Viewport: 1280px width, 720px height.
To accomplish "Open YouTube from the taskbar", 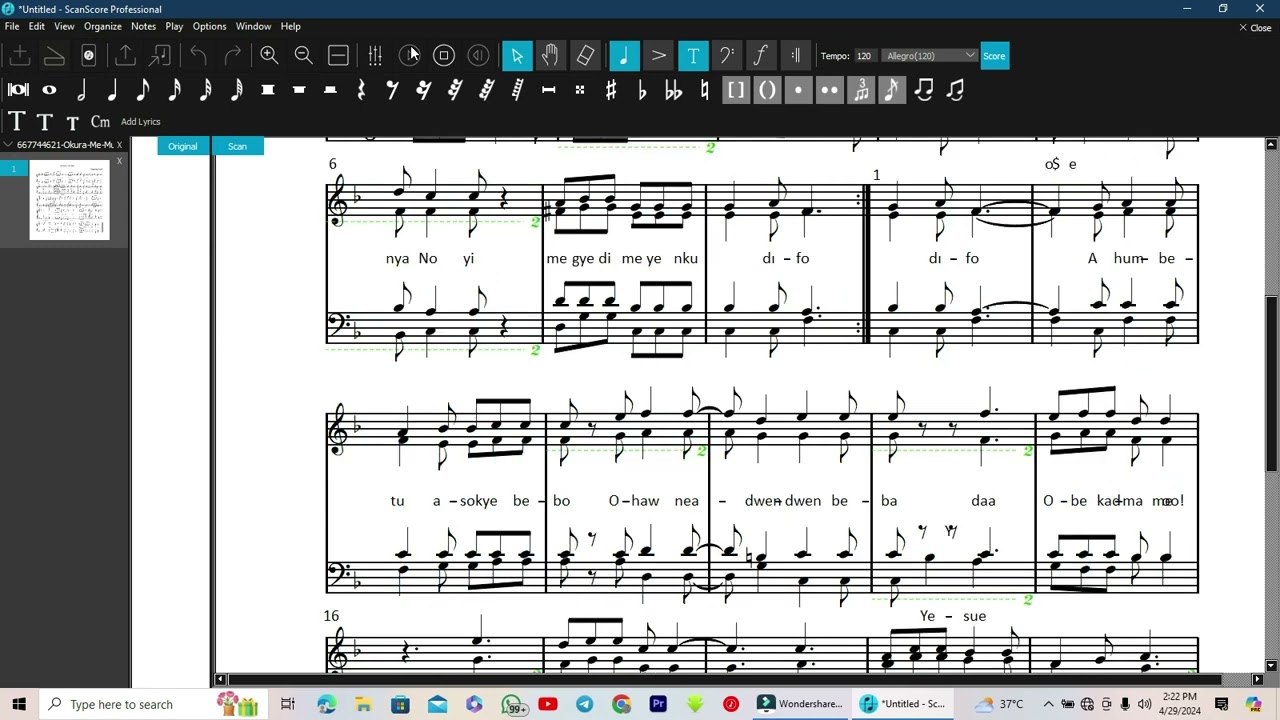I will tap(548, 704).
